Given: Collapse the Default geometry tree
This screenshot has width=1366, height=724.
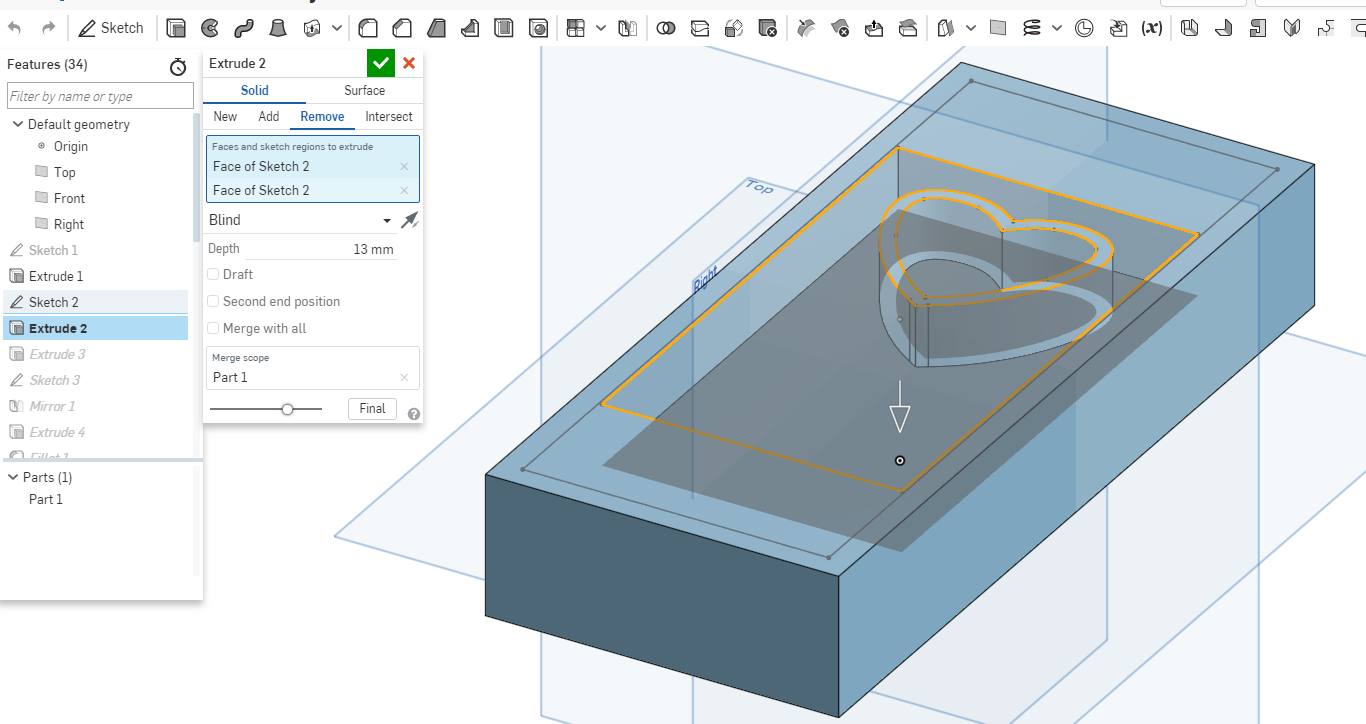Looking at the screenshot, I should [17, 124].
